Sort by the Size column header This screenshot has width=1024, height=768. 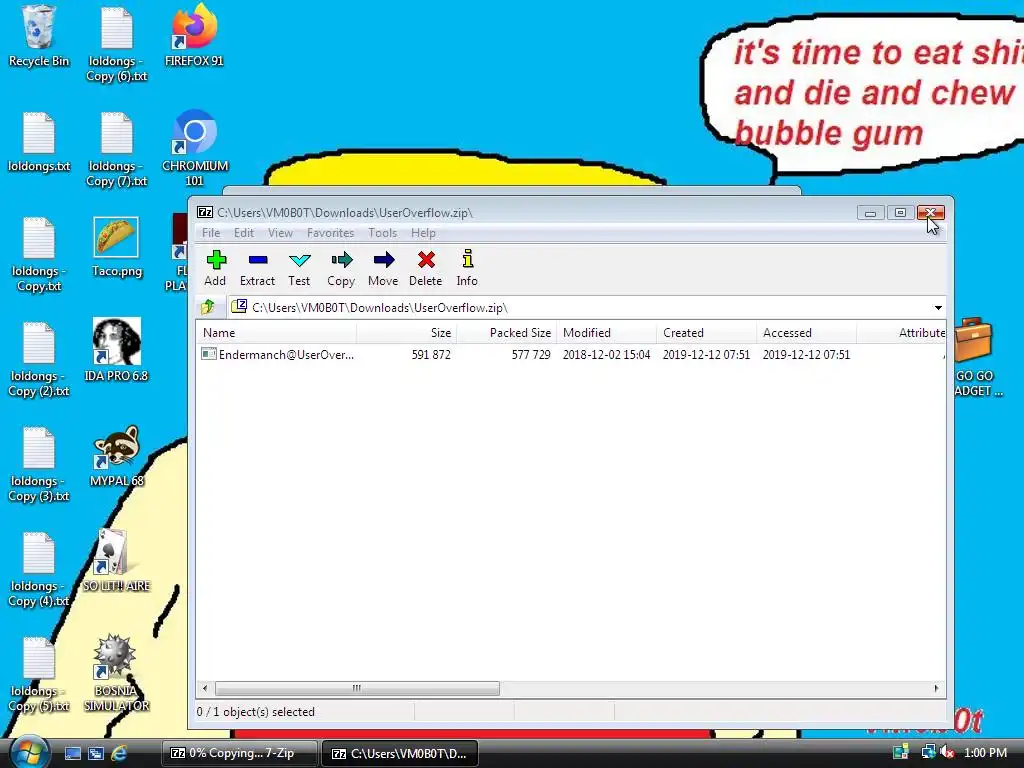(406, 333)
